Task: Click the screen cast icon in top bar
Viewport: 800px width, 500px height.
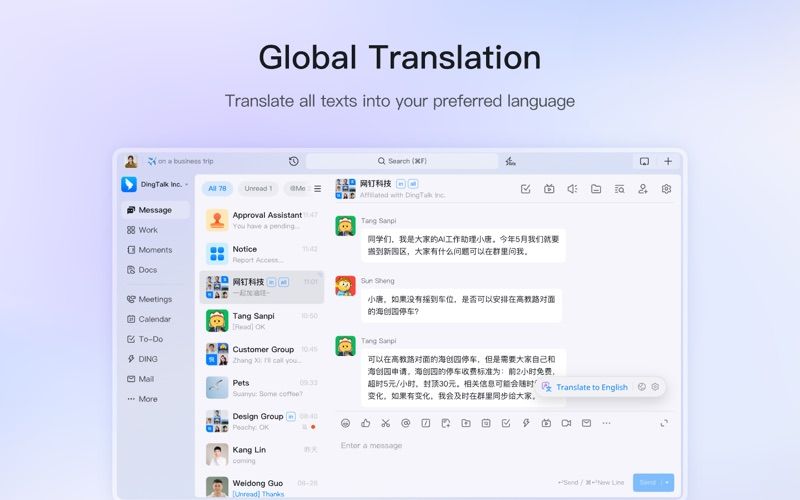Action: (x=644, y=161)
